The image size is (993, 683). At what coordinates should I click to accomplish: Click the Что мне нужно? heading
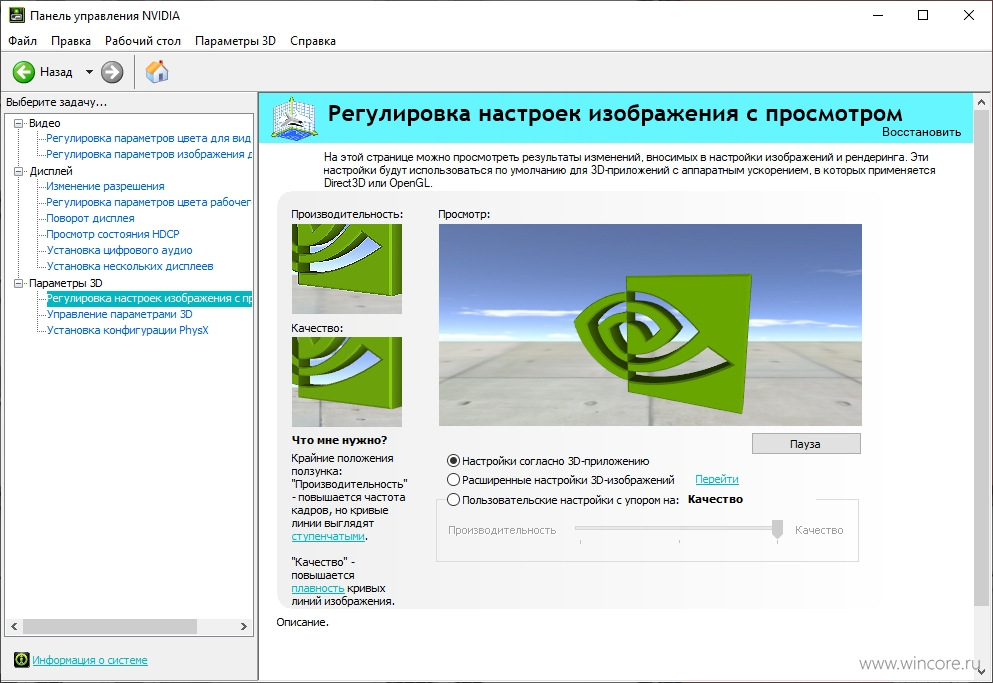click(339, 440)
